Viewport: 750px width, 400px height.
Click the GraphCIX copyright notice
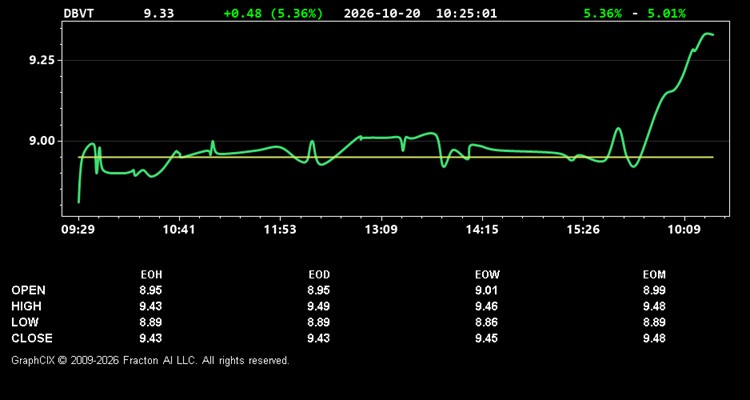pyautogui.click(x=150, y=360)
